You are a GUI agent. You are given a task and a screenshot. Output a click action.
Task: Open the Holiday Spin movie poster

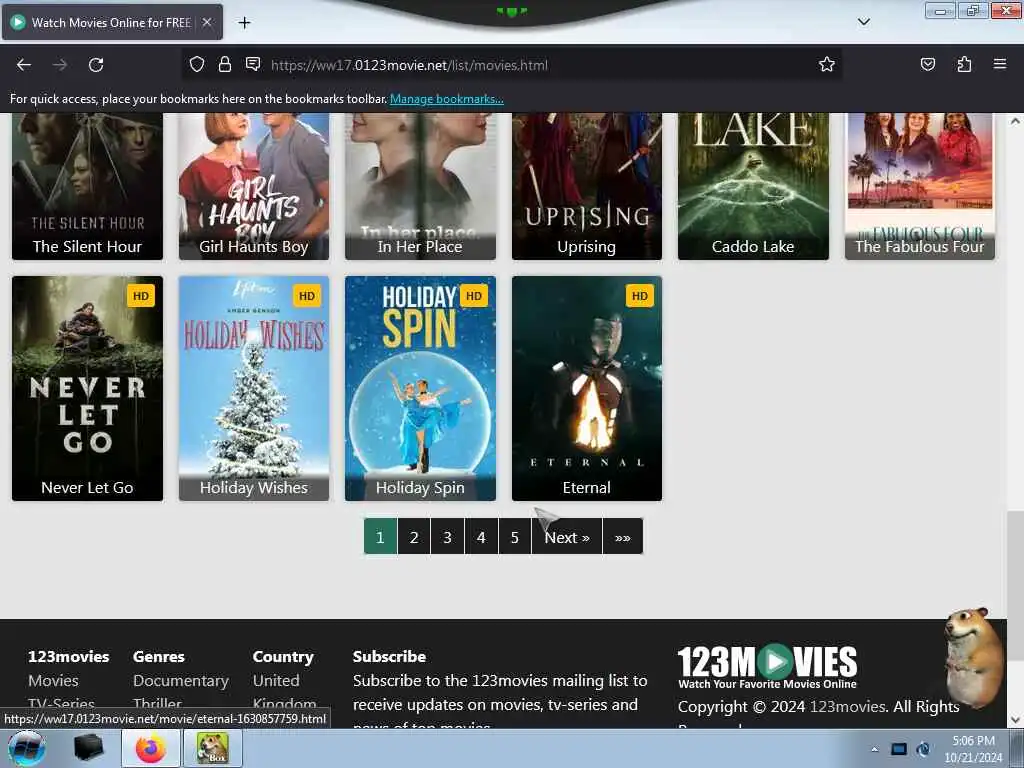click(x=420, y=389)
